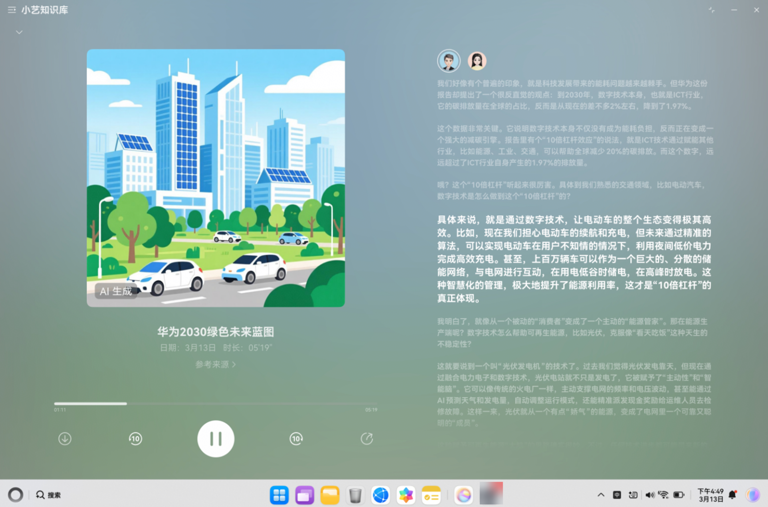Rewind playback by 10 seconds
This screenshot has height=507, width=768.
[135, 438]
